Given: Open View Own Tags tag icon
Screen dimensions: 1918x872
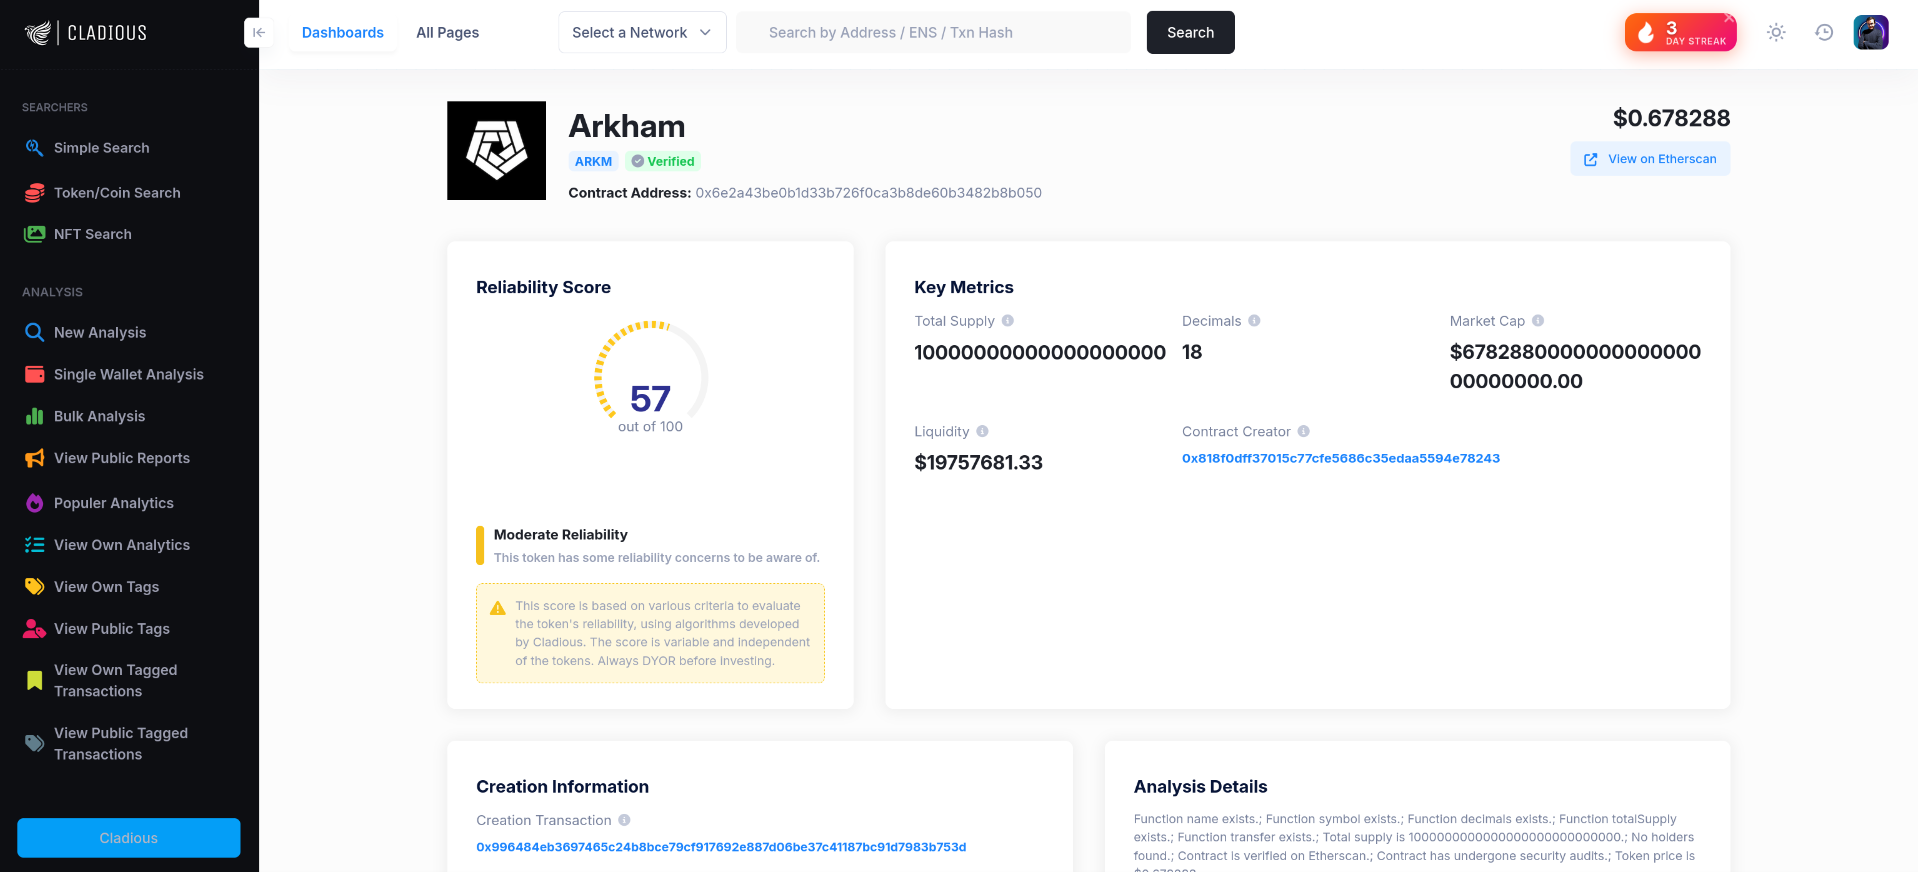Looking at the screenshot, I should 34,587.
